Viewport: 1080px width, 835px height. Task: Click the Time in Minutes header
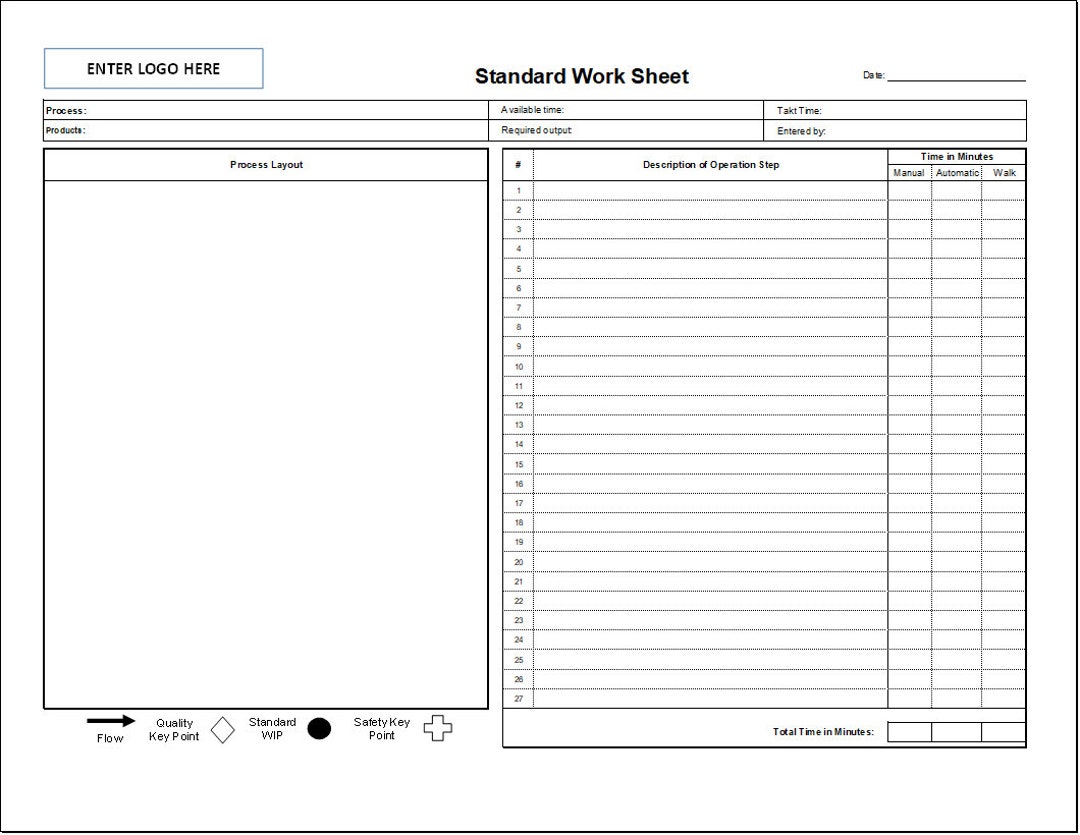(x=956, y=156)
